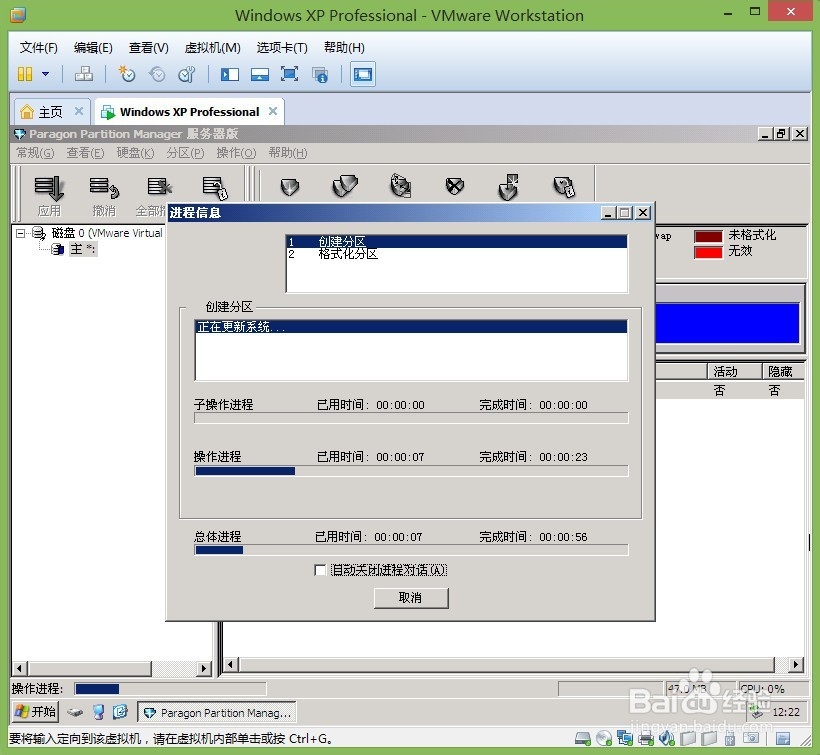This screenshot has width=820, height=755.
Task: Click right arrow of the partition list scrollbar
Action: (796, 665)
